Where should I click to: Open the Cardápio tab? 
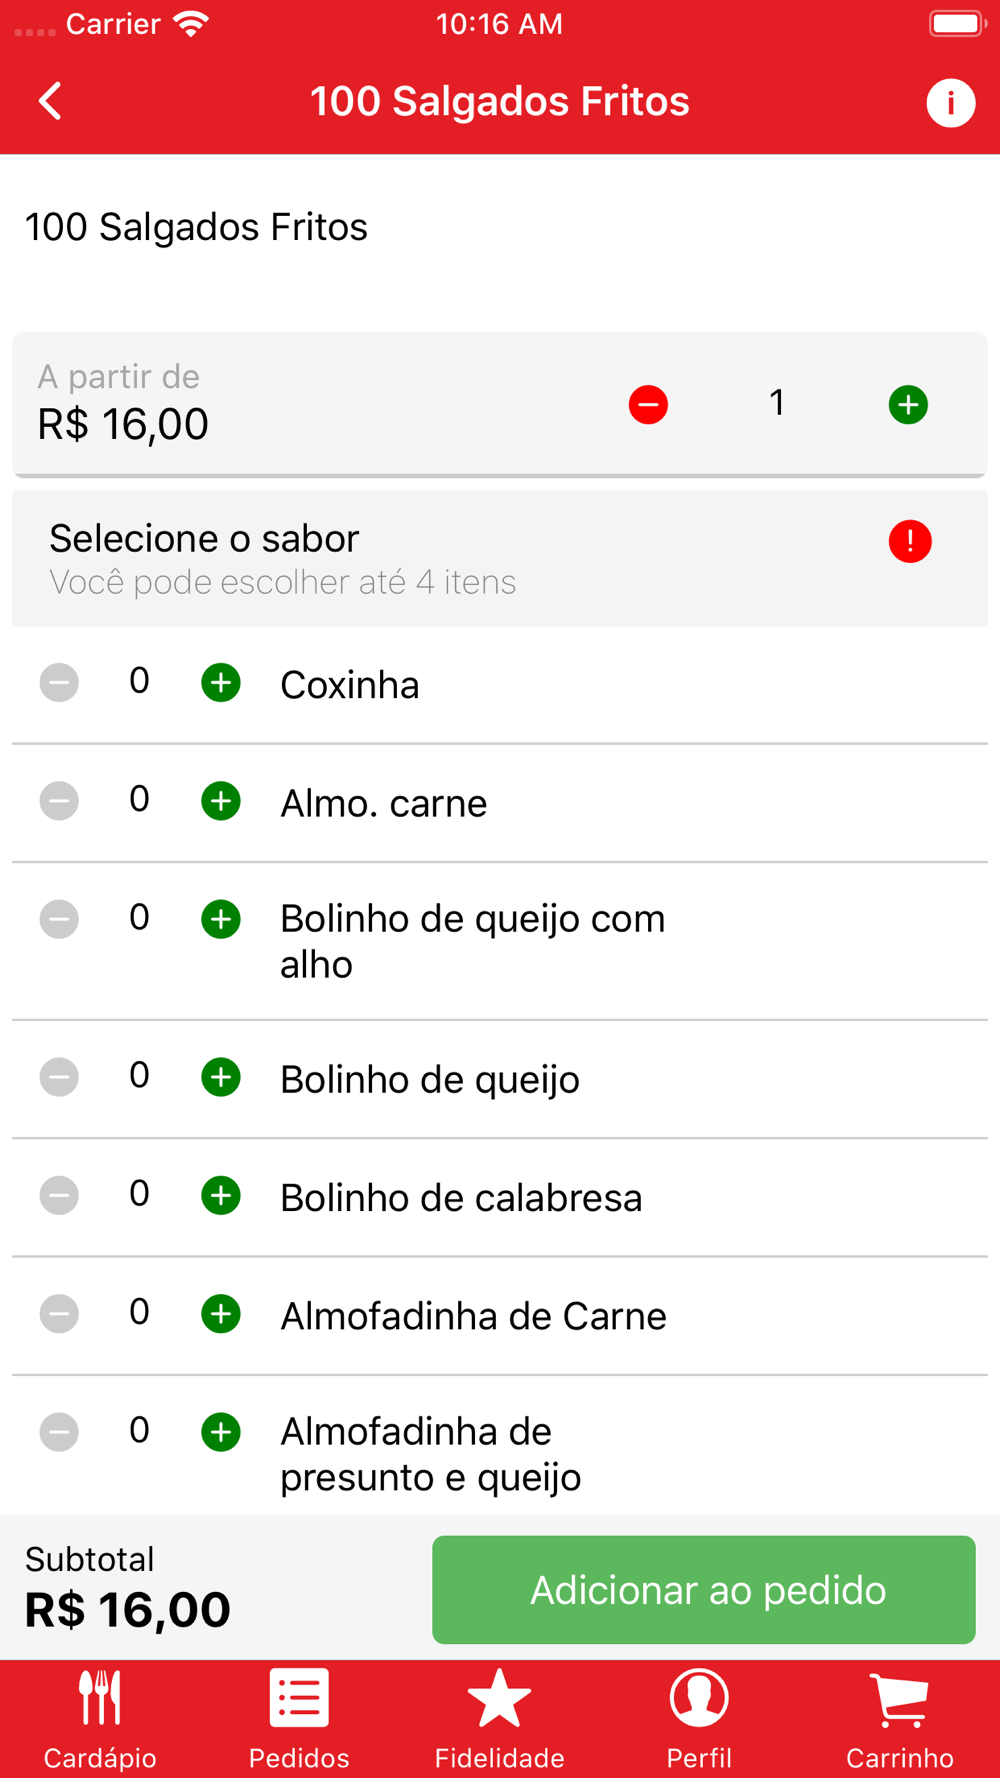(100, 1719)
